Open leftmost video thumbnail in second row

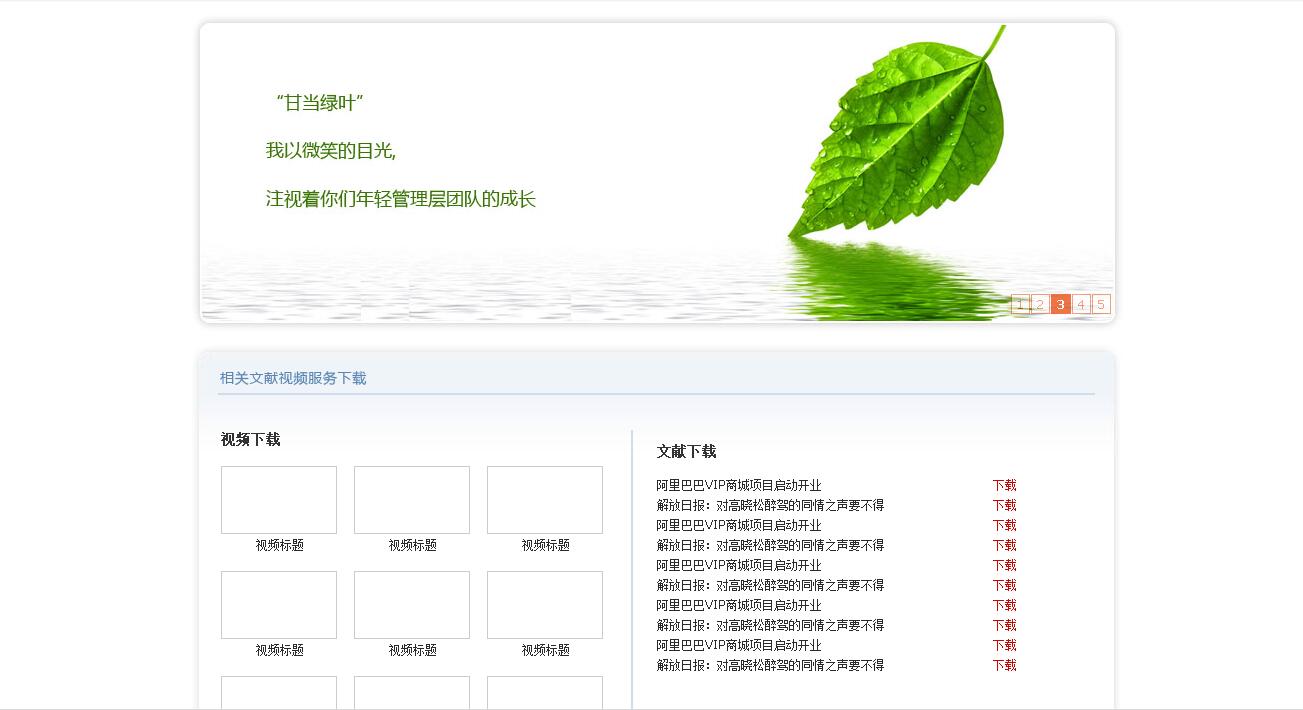tap(279, 605)
